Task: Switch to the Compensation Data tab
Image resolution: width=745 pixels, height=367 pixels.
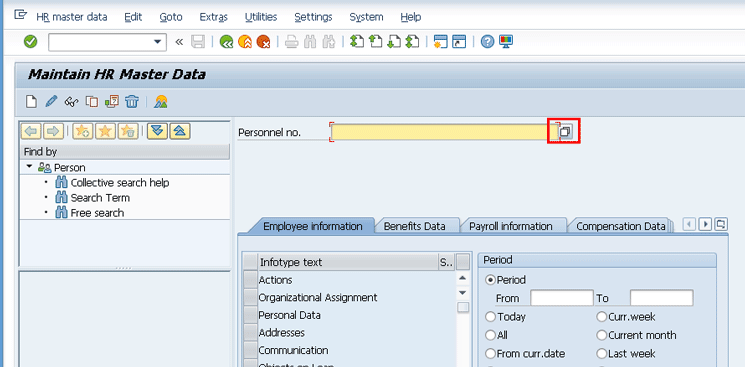Action: (x=621, y=226)
